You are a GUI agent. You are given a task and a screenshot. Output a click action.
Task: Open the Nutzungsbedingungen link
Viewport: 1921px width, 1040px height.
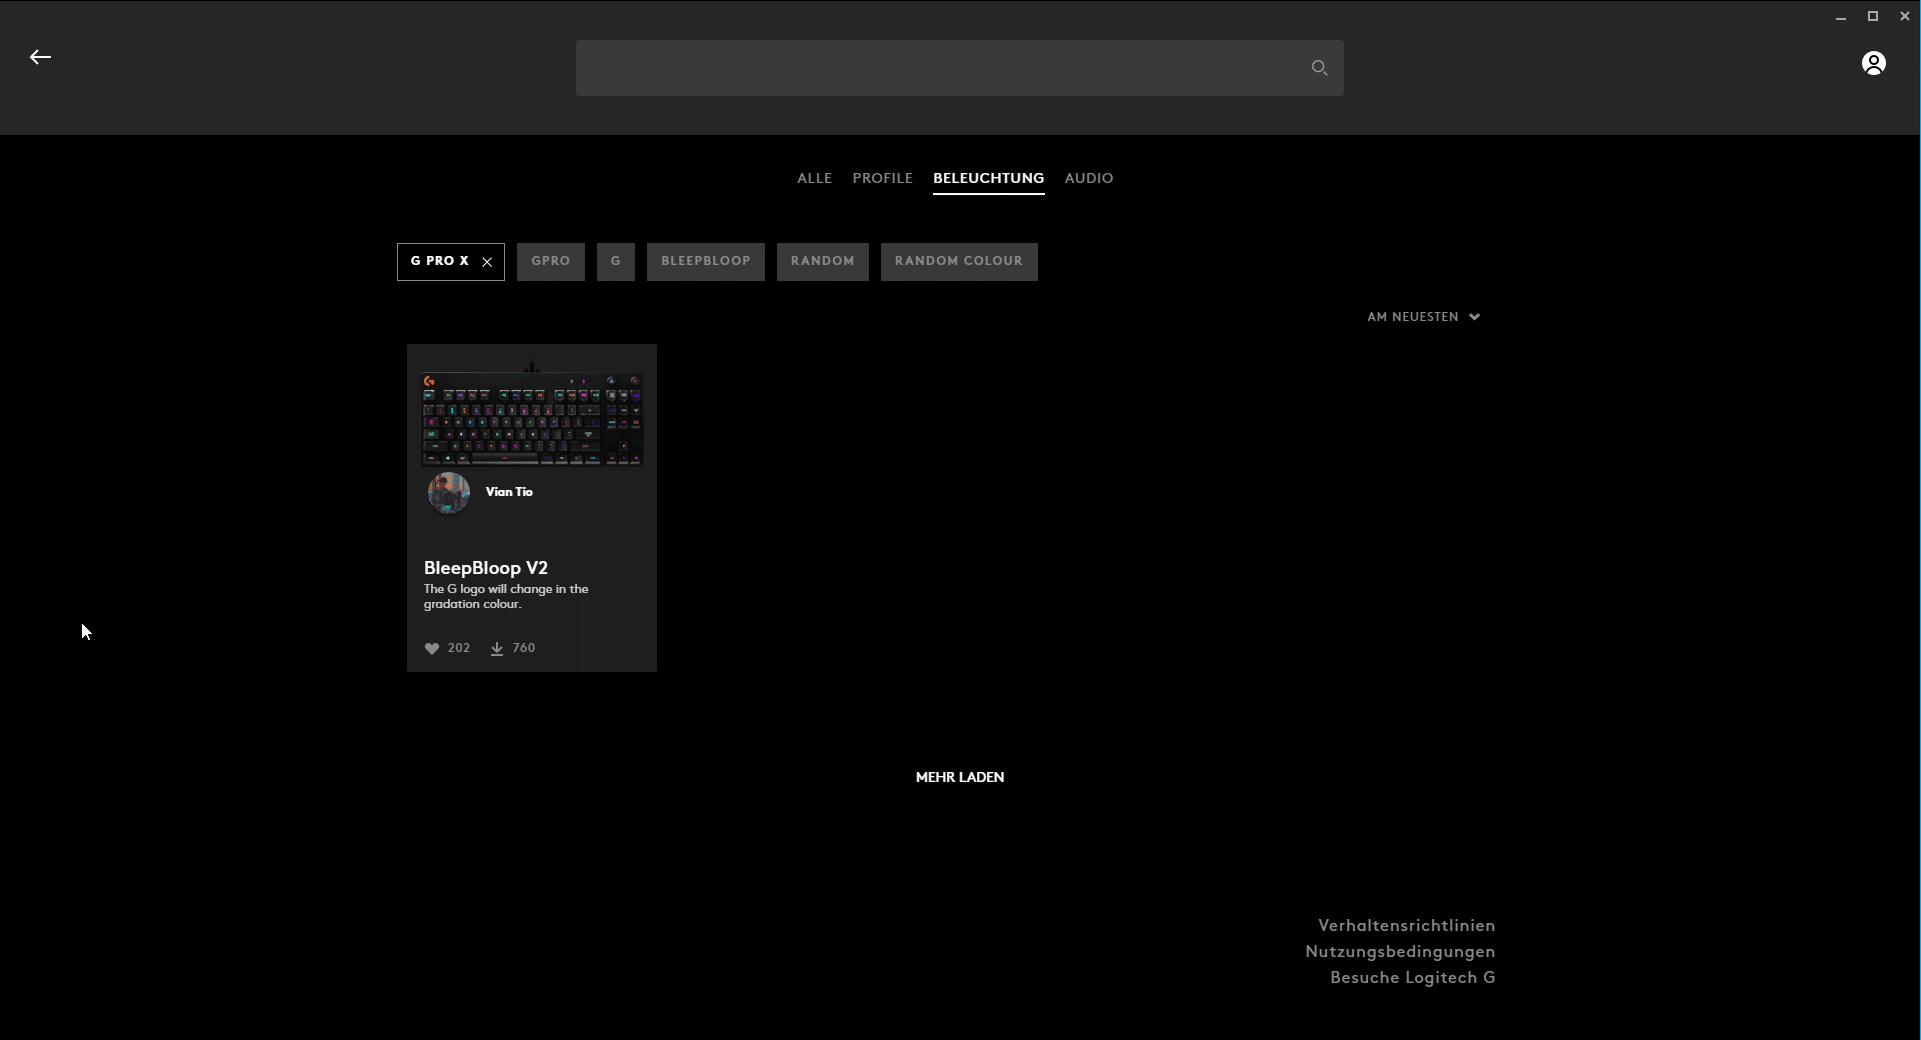point(1400,952)
